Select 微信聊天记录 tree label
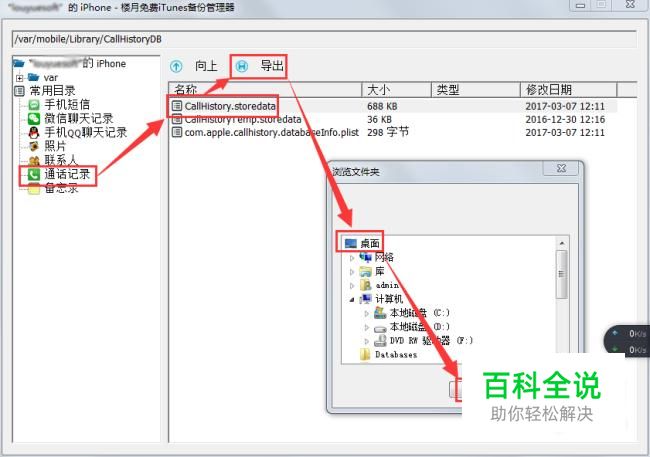The height and width of the screenshot is (457, 650). pos(79,118)
